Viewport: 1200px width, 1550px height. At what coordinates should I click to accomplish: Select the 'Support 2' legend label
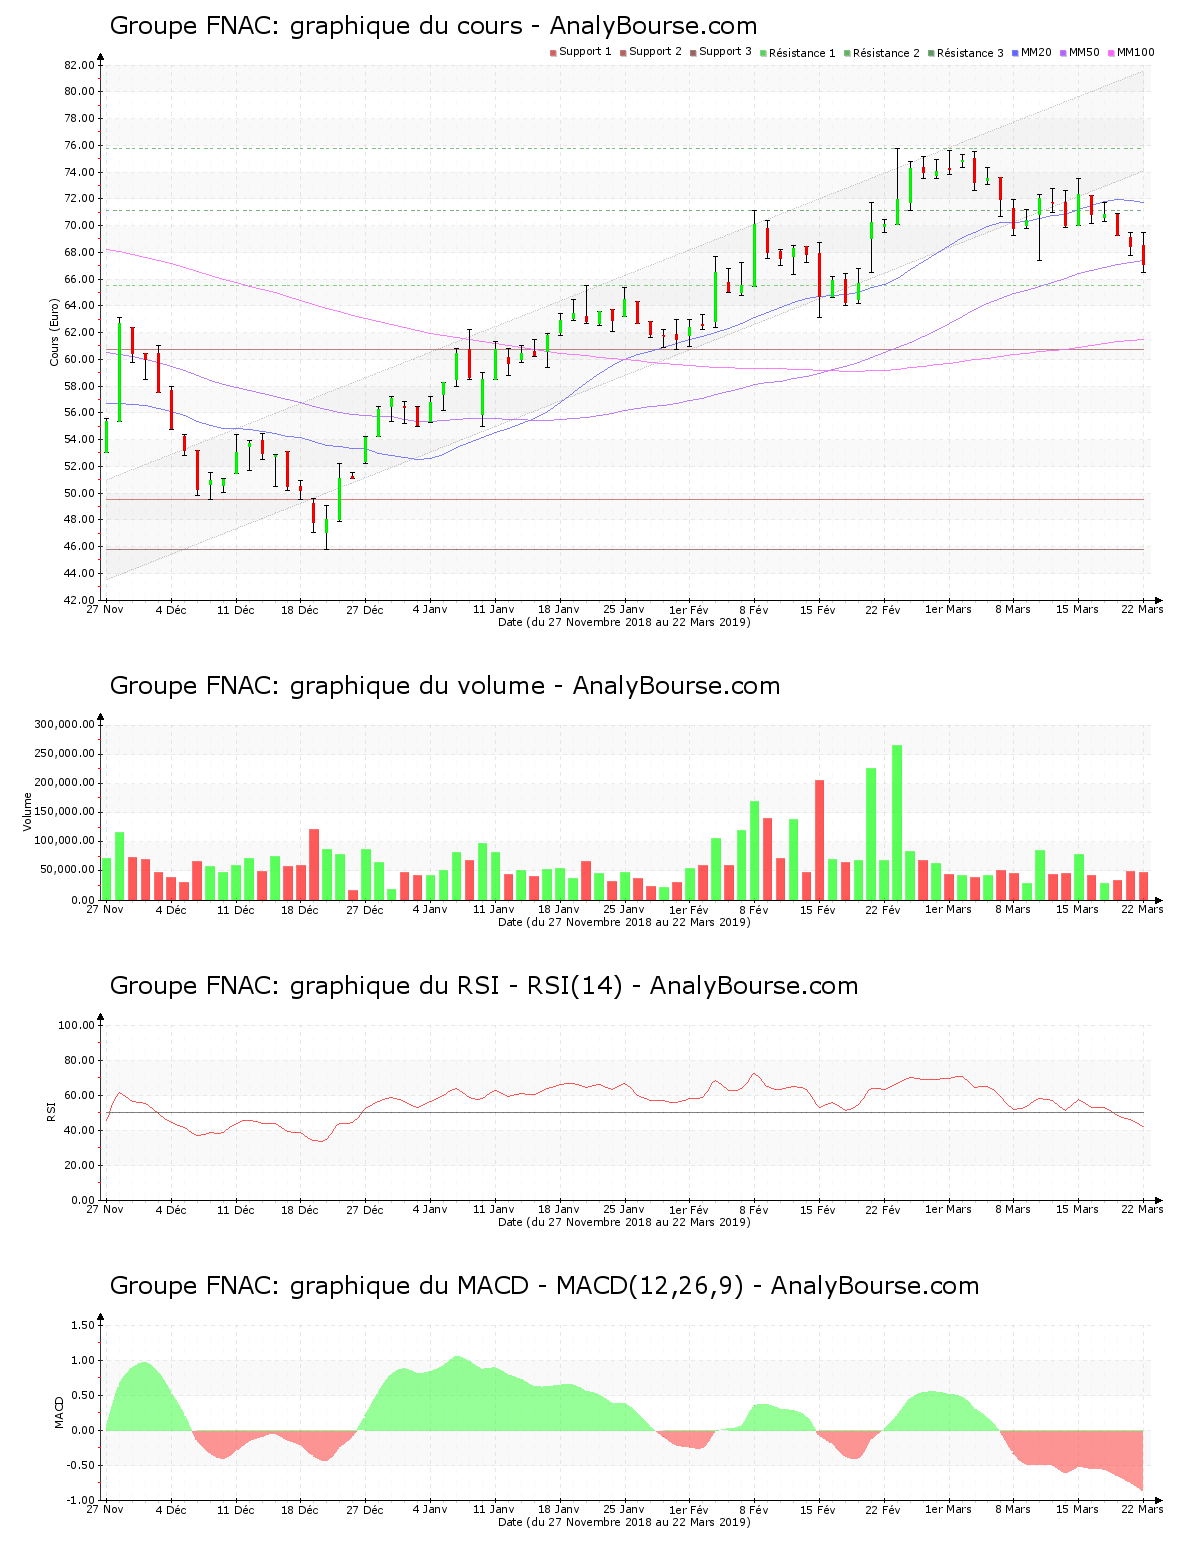coord(655,52)
